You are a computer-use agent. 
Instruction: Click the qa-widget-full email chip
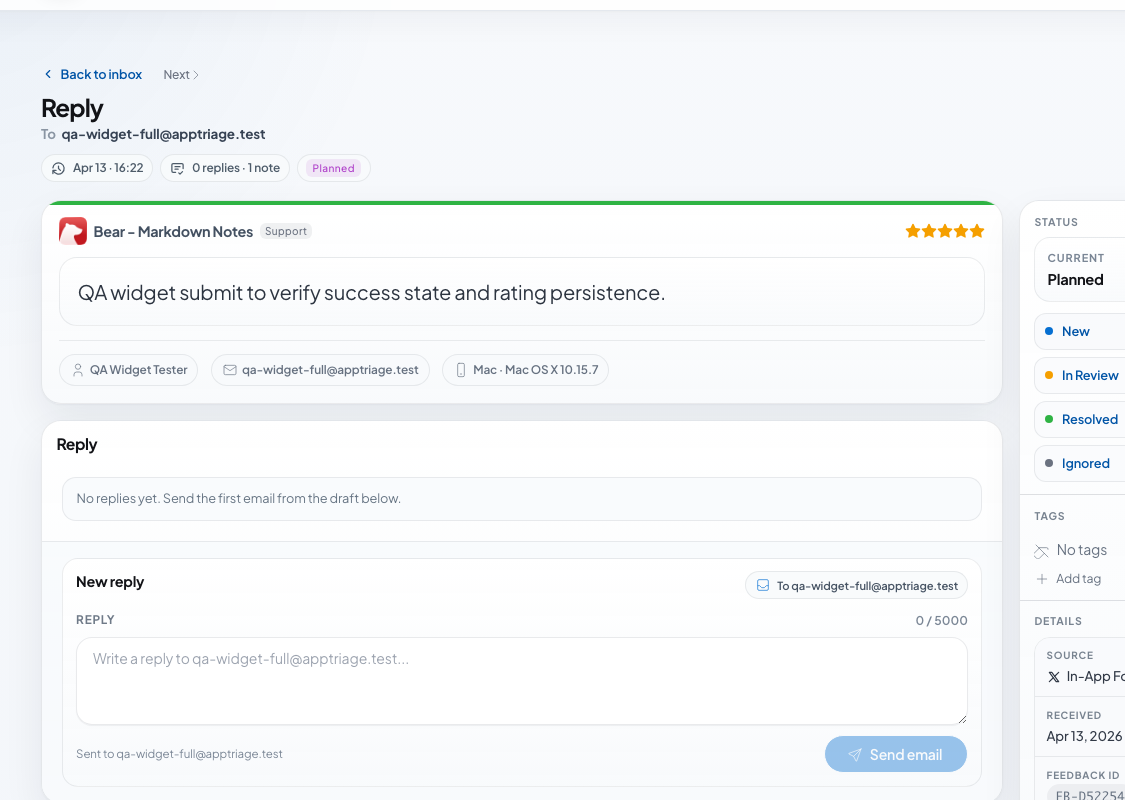(320, 370)
